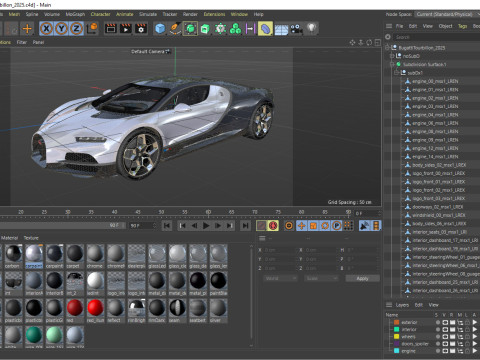The height and width of the screenshot is (360, 480).
Task: Click the Floor environment grid icon
Action: (281, 29)
